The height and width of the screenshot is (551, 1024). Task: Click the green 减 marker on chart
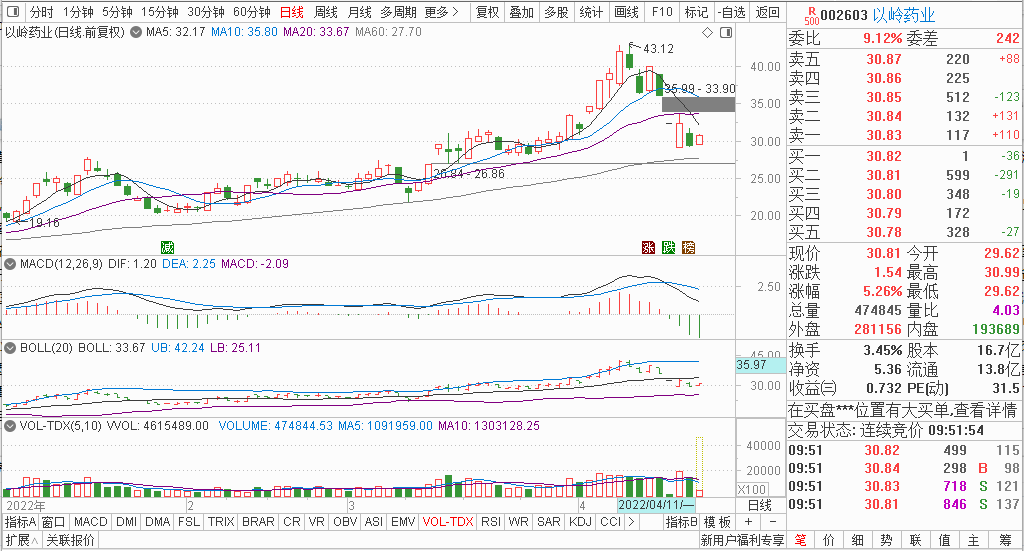pos(168,247)
